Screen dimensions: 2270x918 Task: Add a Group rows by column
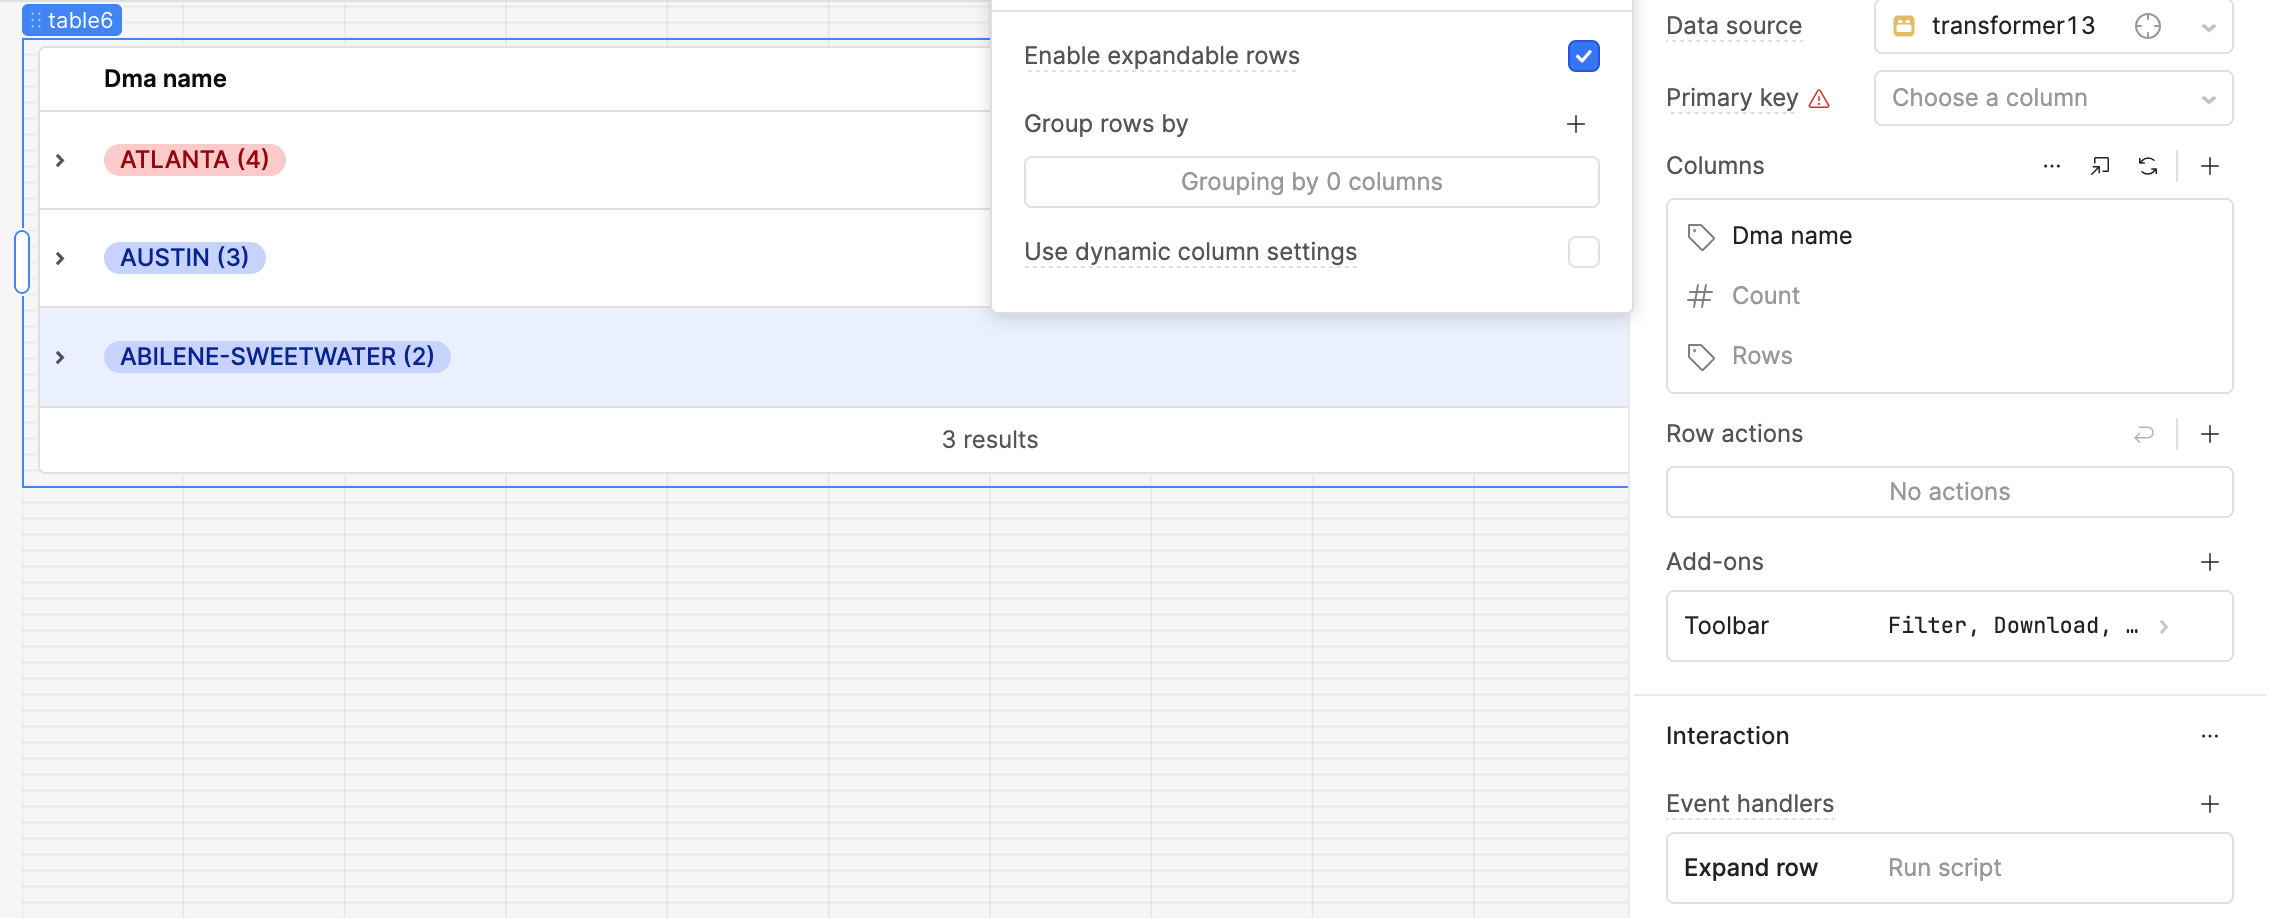point(1576,124)
